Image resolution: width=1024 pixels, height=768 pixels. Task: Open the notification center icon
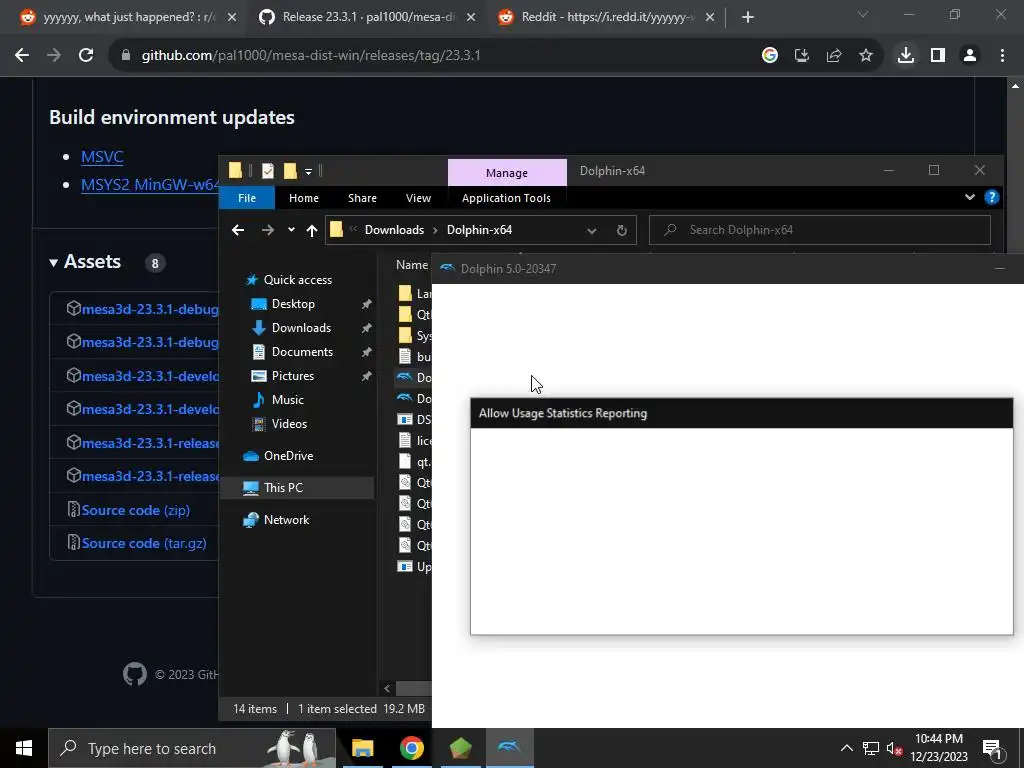pyautogui.click(x=992, y=749)
